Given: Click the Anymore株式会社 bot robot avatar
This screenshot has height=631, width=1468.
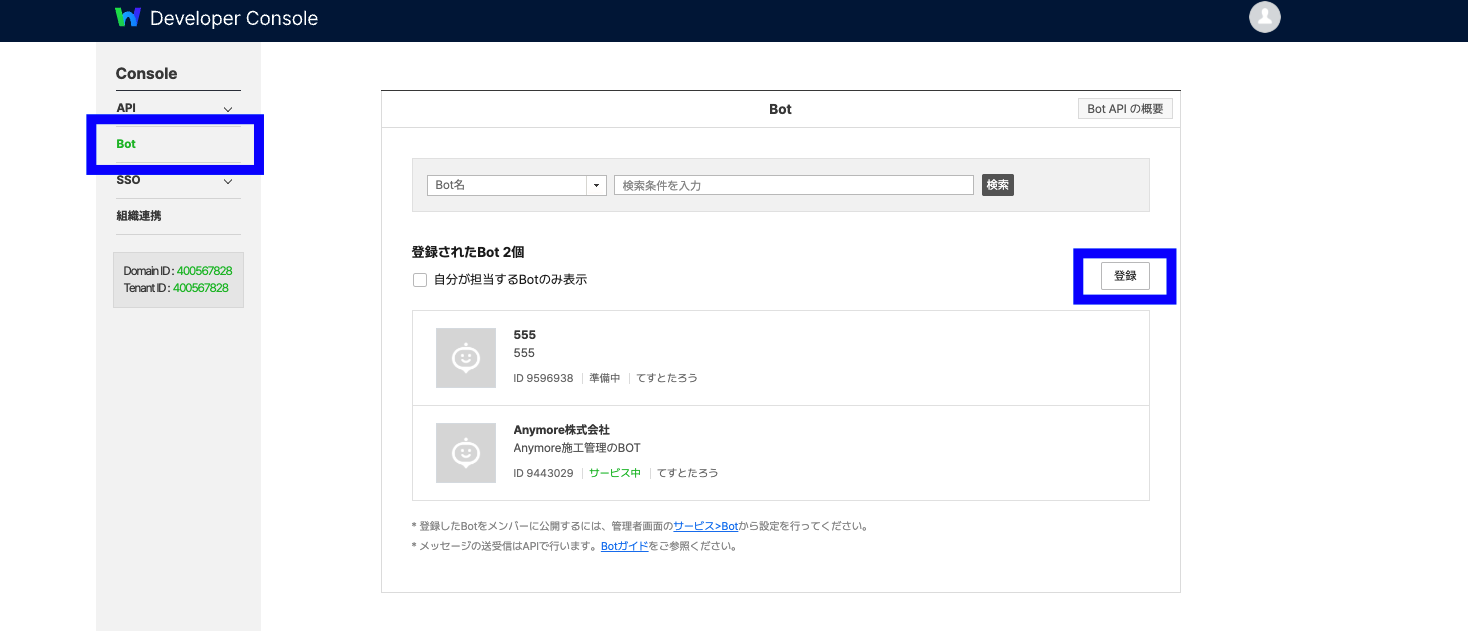Looking at the screenshot, I should click(465, 452).
